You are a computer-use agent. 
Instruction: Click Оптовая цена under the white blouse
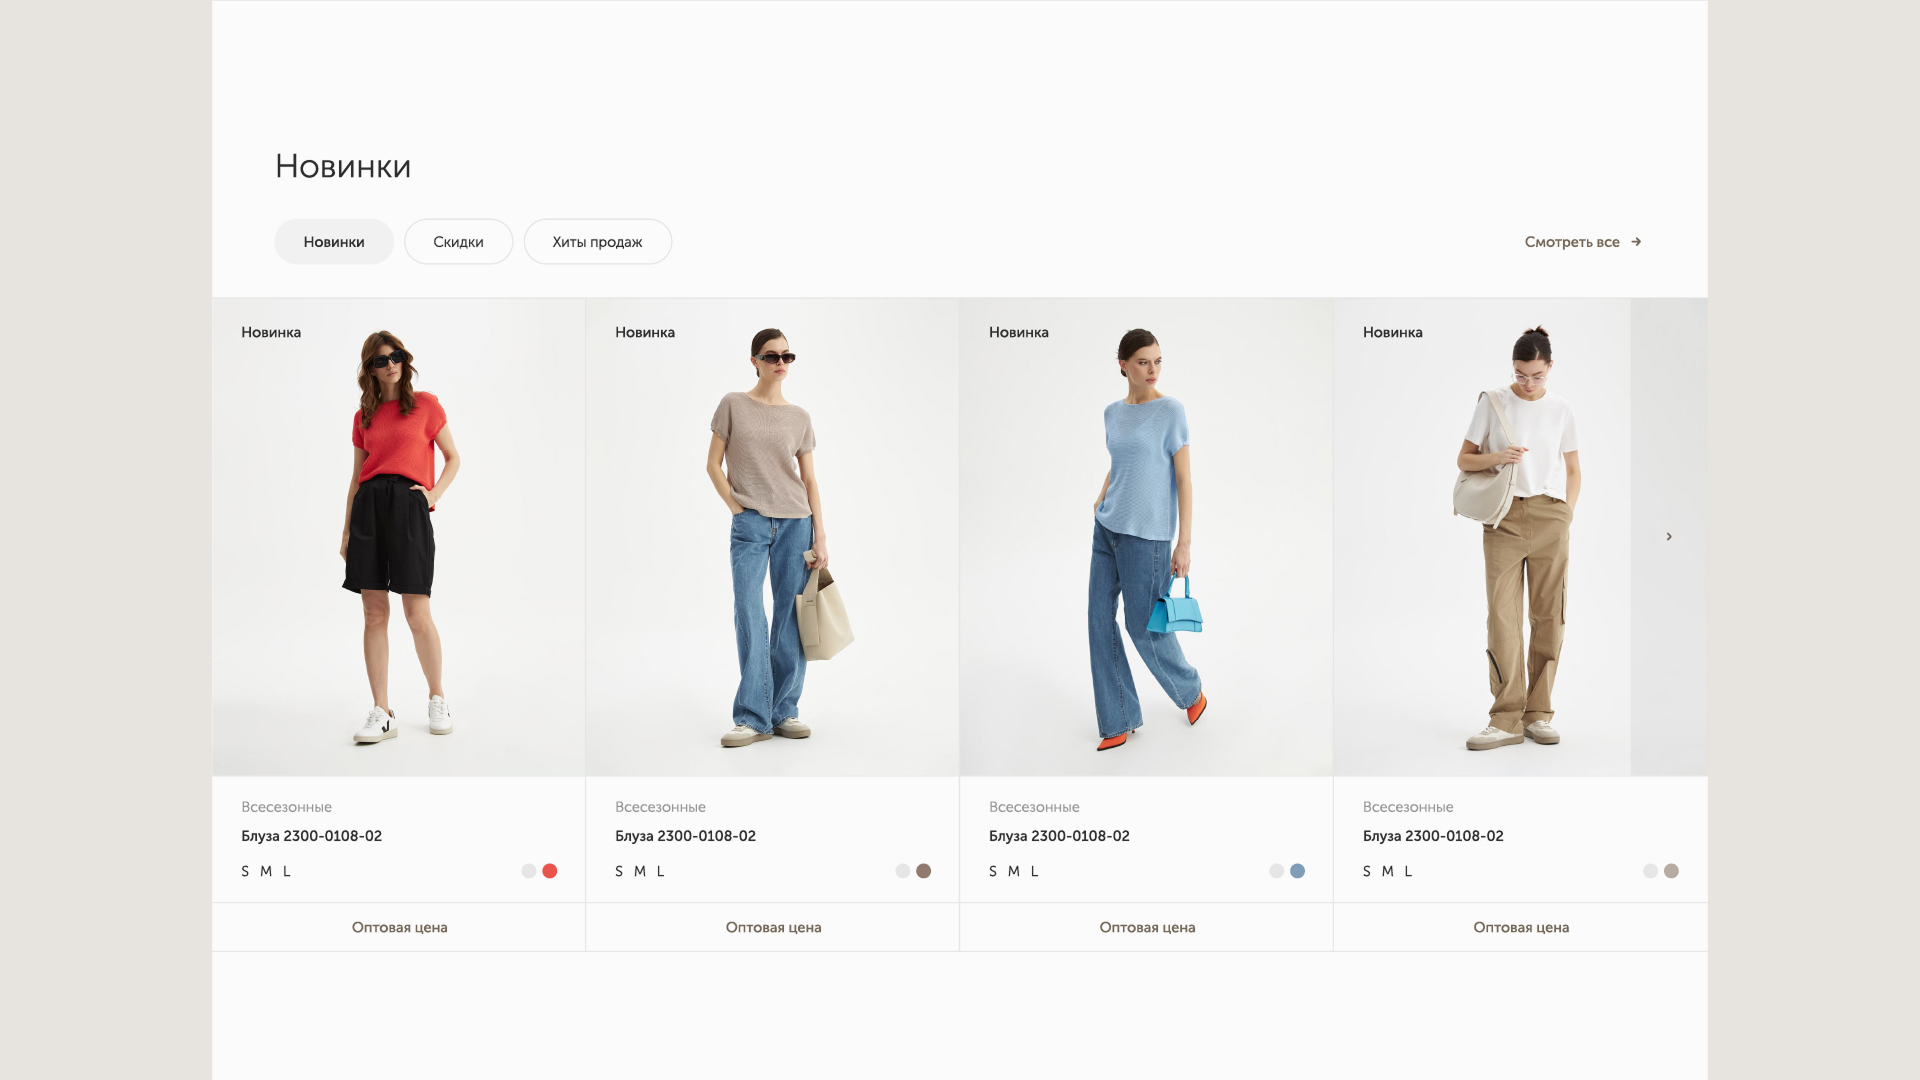pyautogui.click(x=1521, y=927)
